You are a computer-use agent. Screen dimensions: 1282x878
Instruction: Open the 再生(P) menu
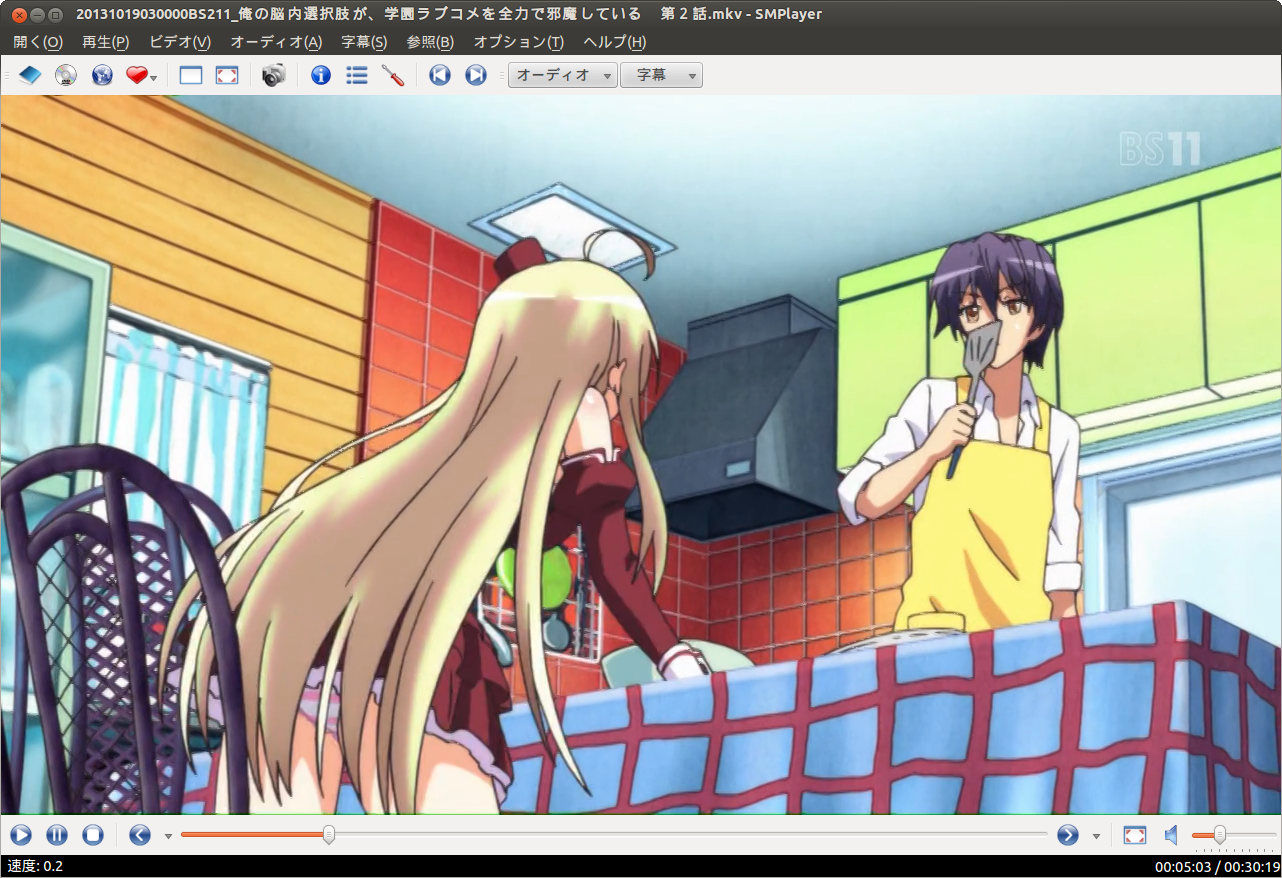tap(105, 42)
